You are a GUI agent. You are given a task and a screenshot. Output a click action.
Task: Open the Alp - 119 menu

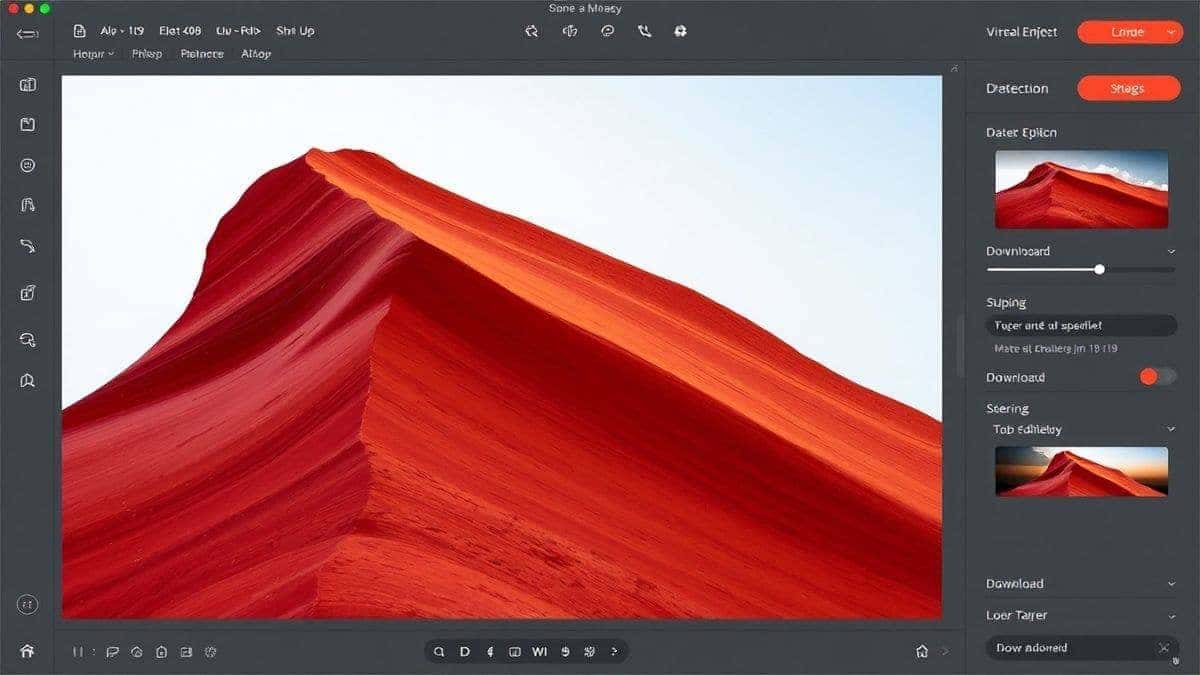coord(122,31)
